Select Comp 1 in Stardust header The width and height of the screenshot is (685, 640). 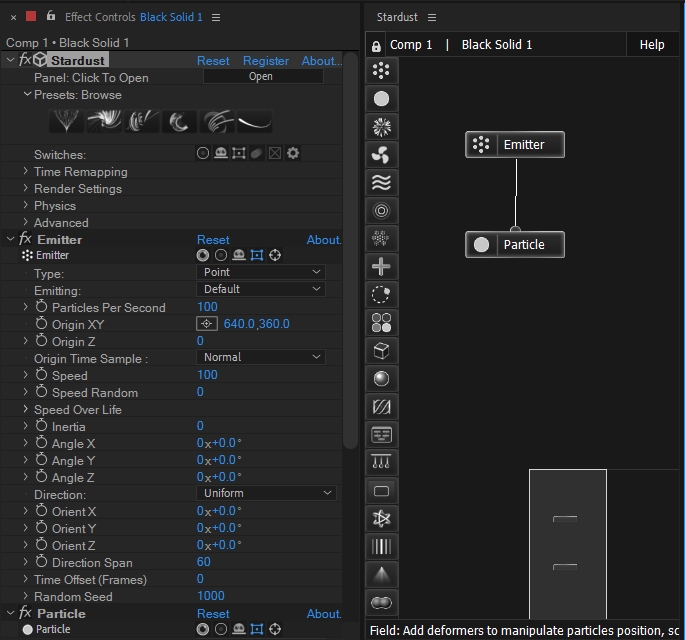[x=411, y=45]
